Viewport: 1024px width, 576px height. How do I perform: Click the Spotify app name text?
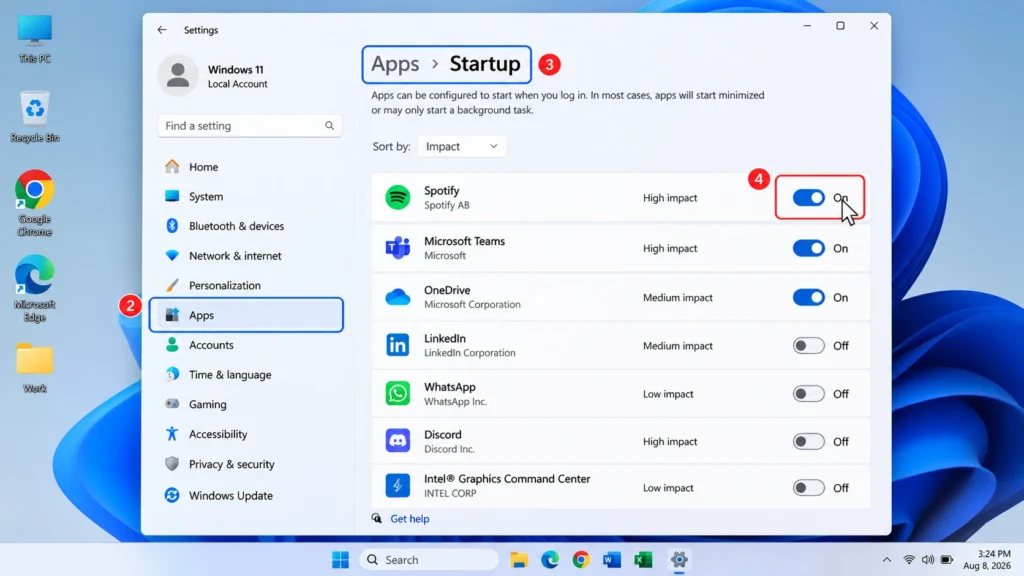[441, 191]
